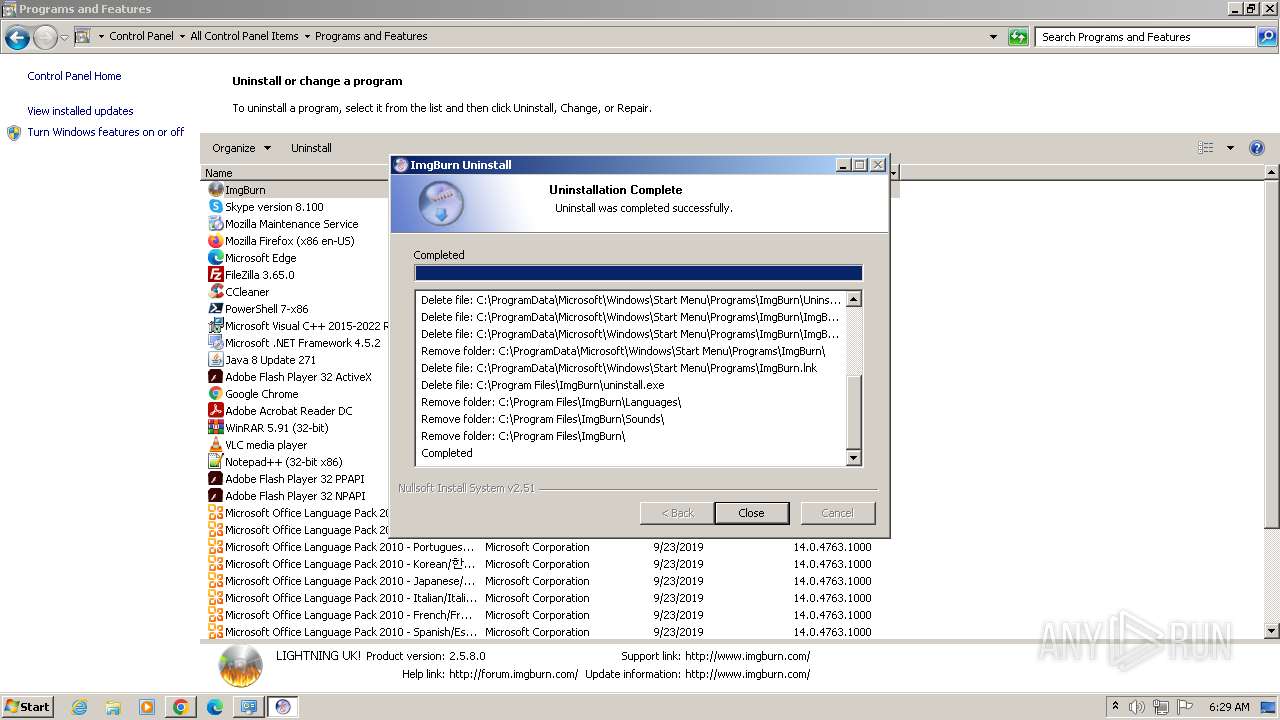Viewport: 1280px width, 720px height.
Task: Click the completed uninstall progress bar
Action: click(638, 273)
